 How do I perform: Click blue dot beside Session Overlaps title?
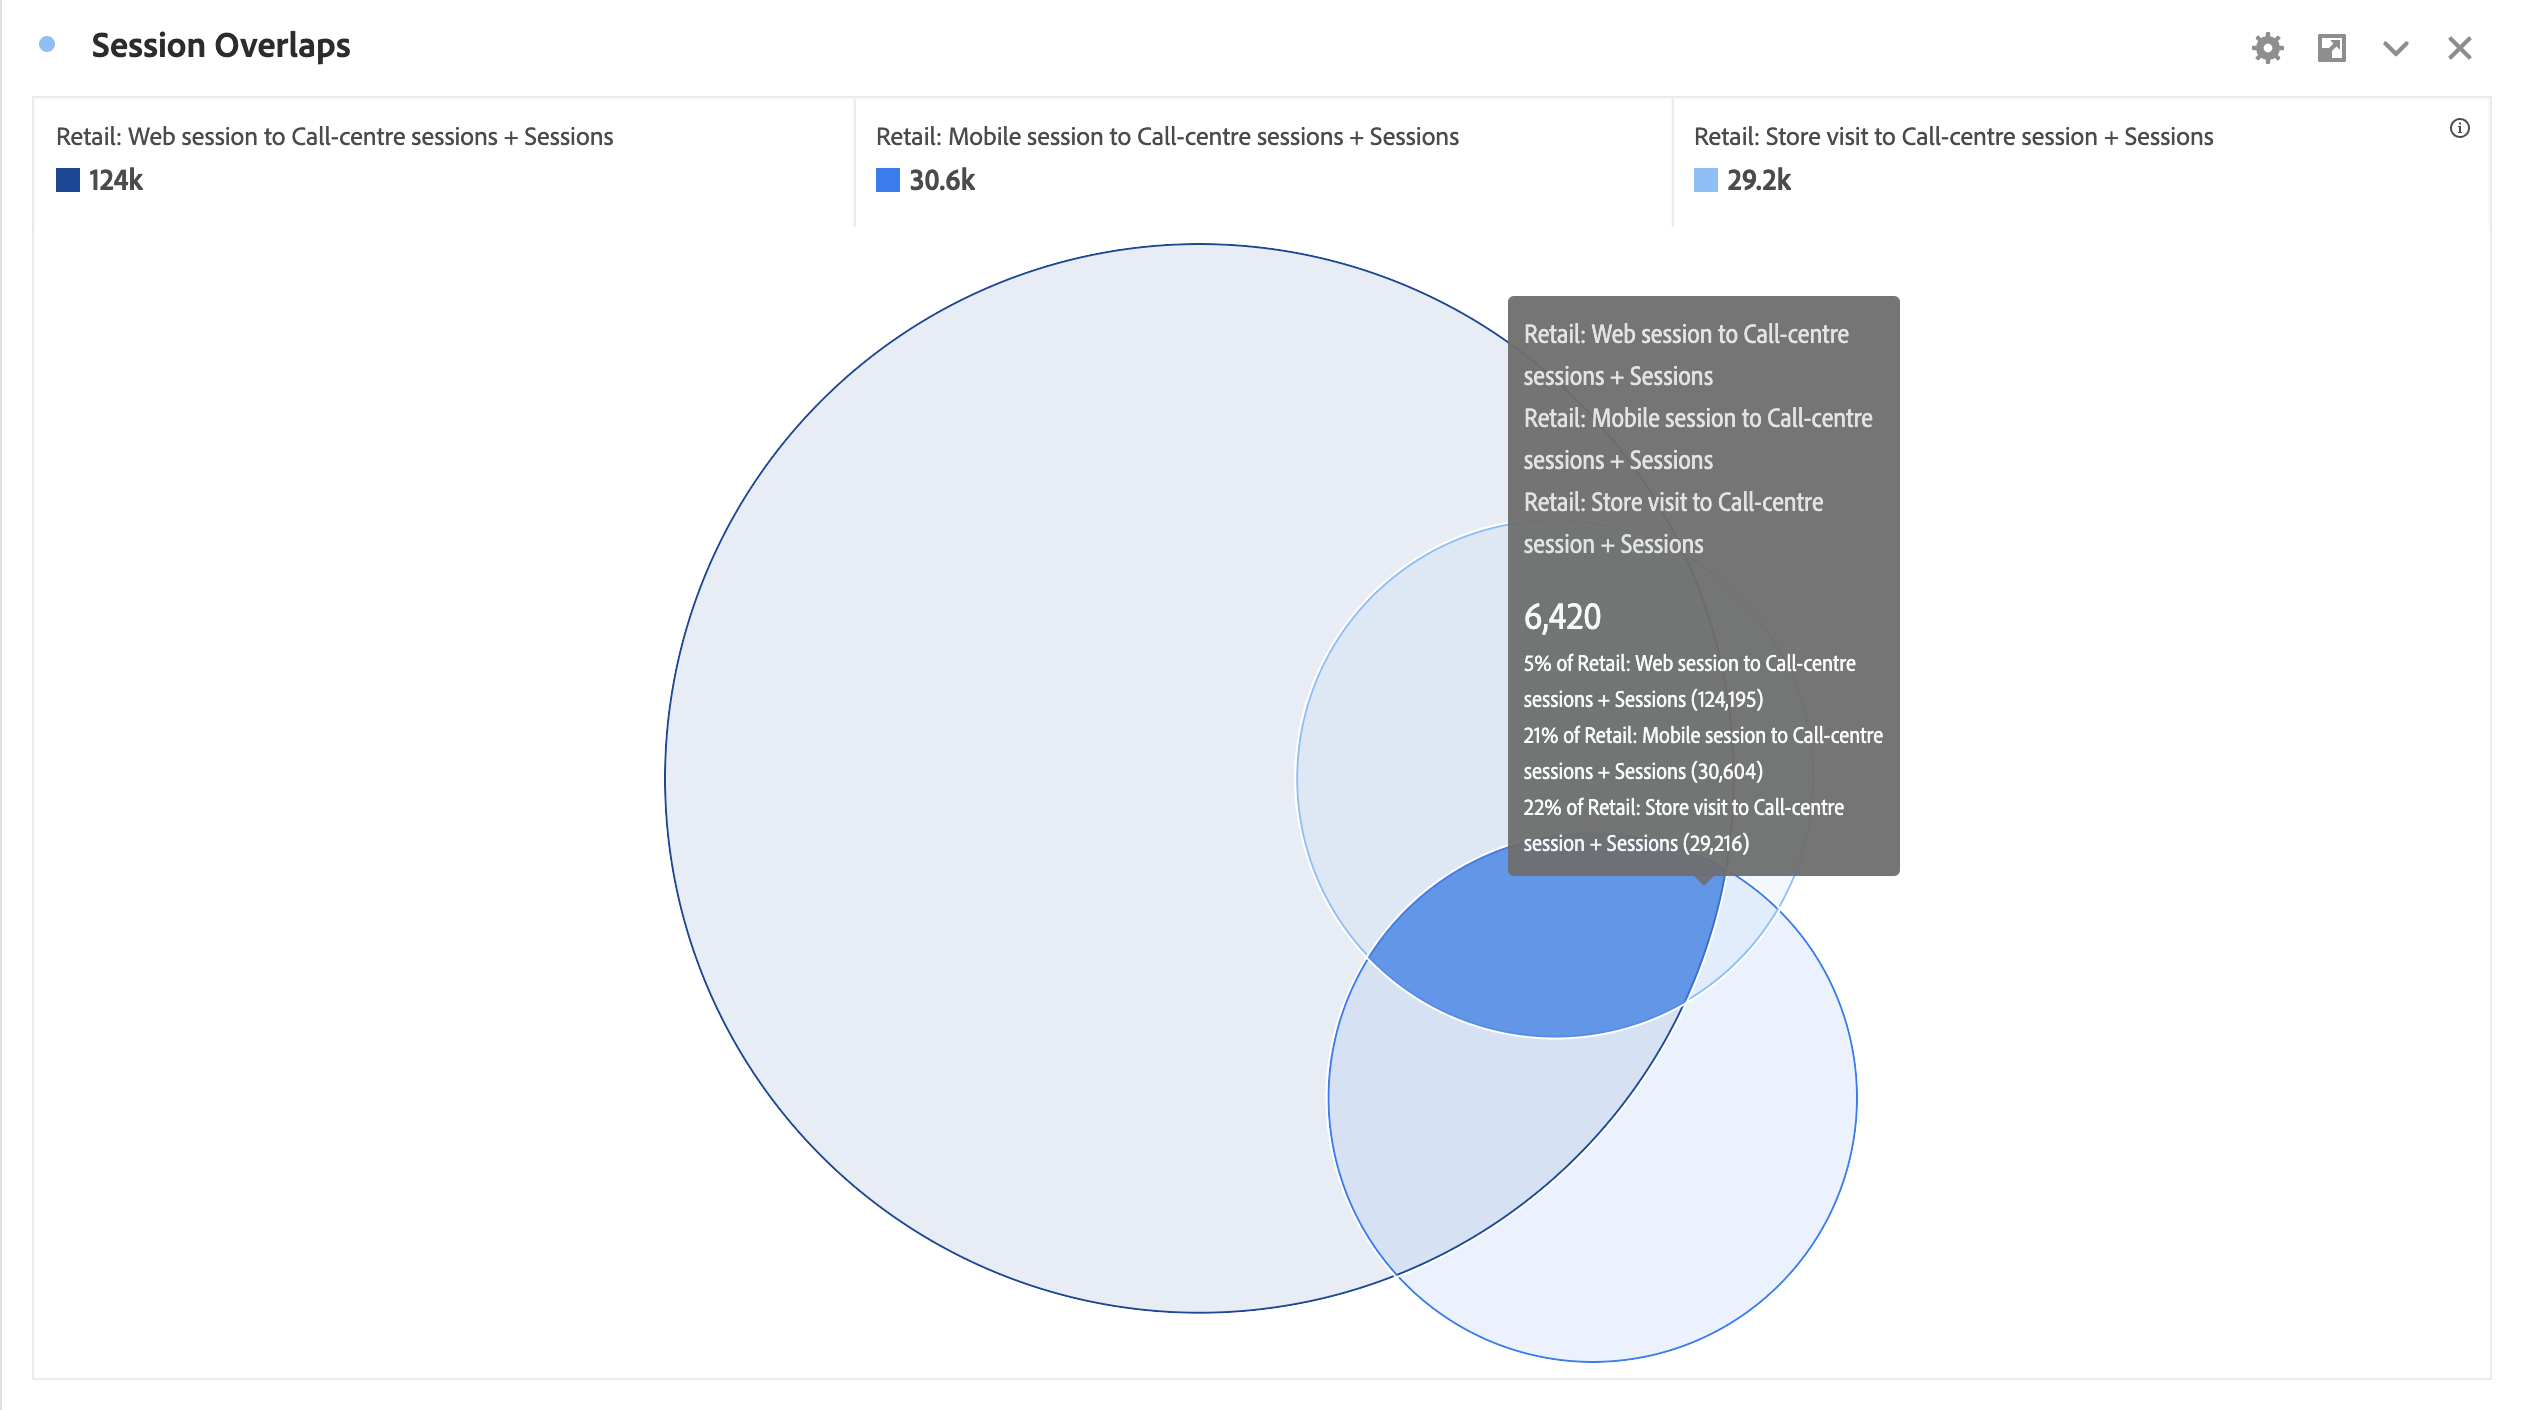coord(47,44)
